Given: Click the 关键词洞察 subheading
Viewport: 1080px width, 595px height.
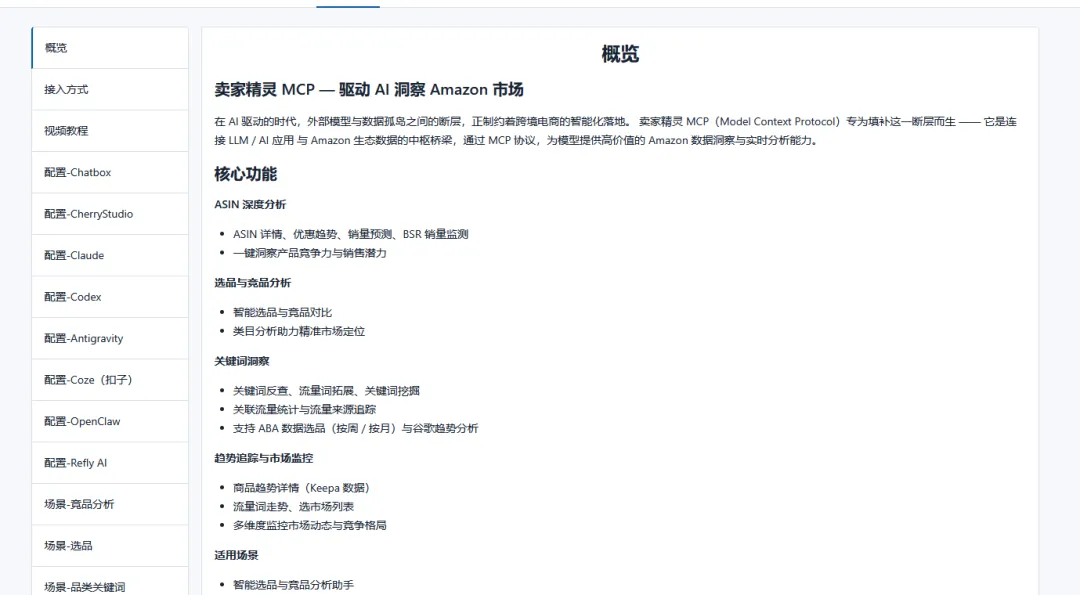Looking at the screenshot, I should [242, 361].
